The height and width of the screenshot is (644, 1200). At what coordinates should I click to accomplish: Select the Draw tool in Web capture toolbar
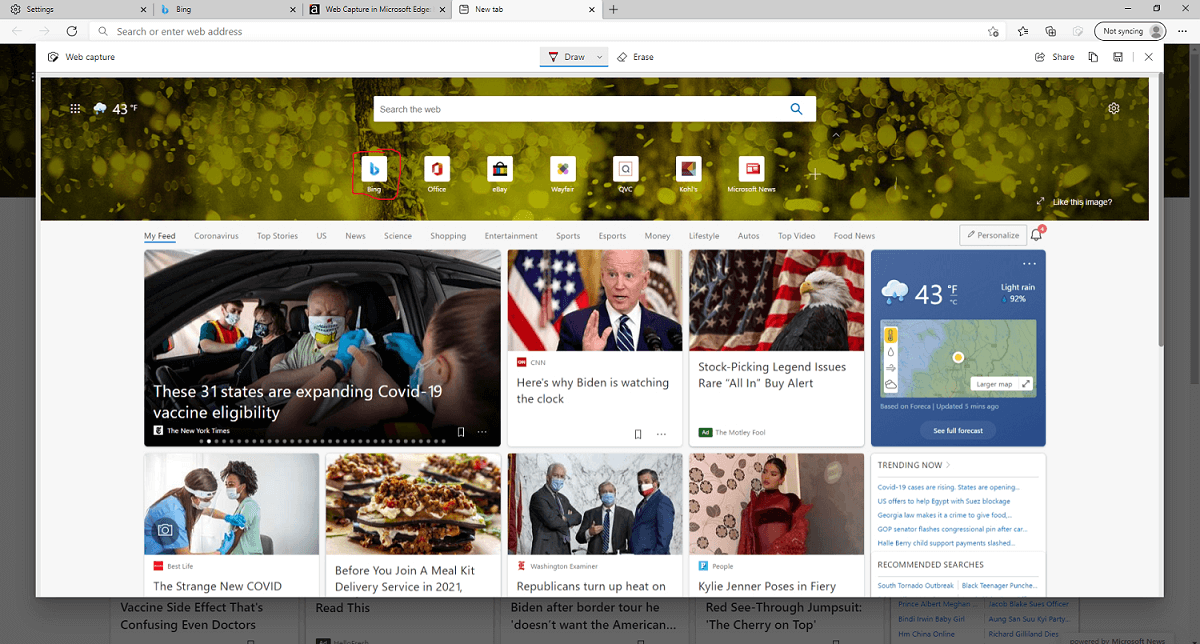coord(568,57)
